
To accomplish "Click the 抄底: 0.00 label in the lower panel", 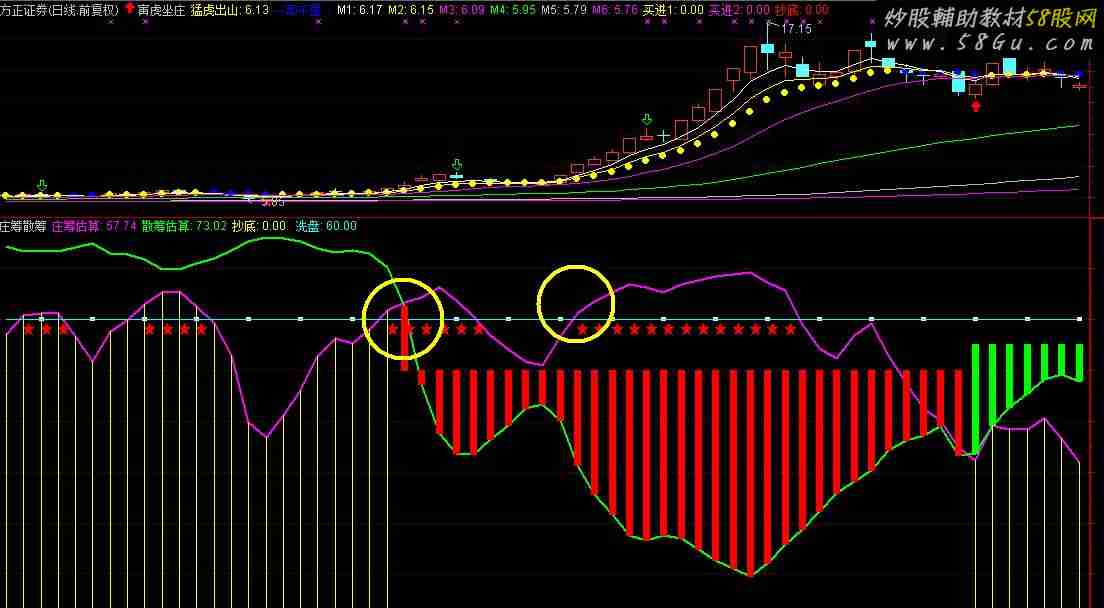I will tap(259, 226).
